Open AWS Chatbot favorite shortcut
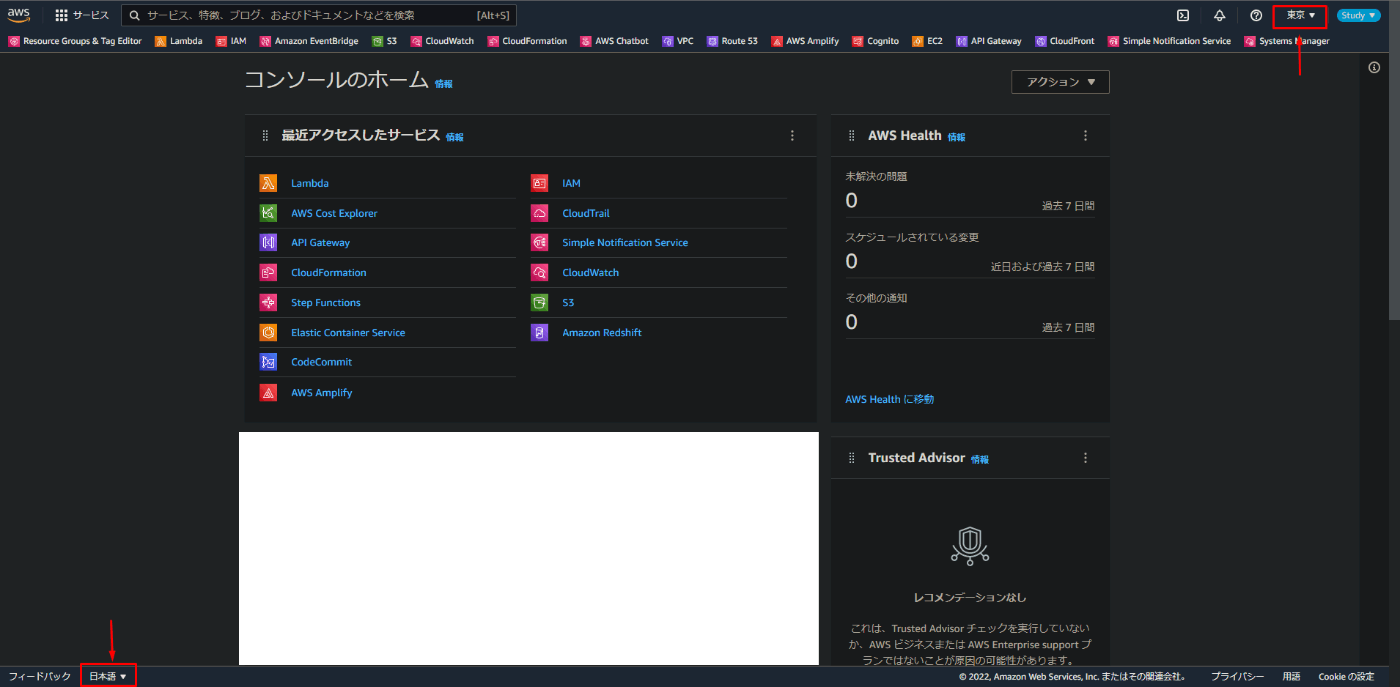 tap(614, 41)
